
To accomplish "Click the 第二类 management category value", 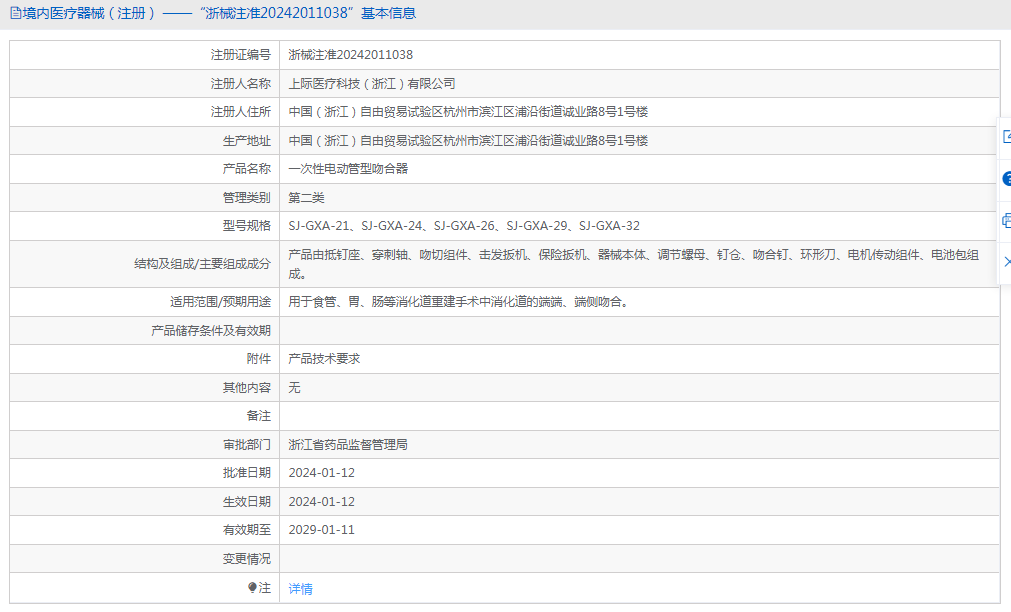I will click(x=306, y=198).
